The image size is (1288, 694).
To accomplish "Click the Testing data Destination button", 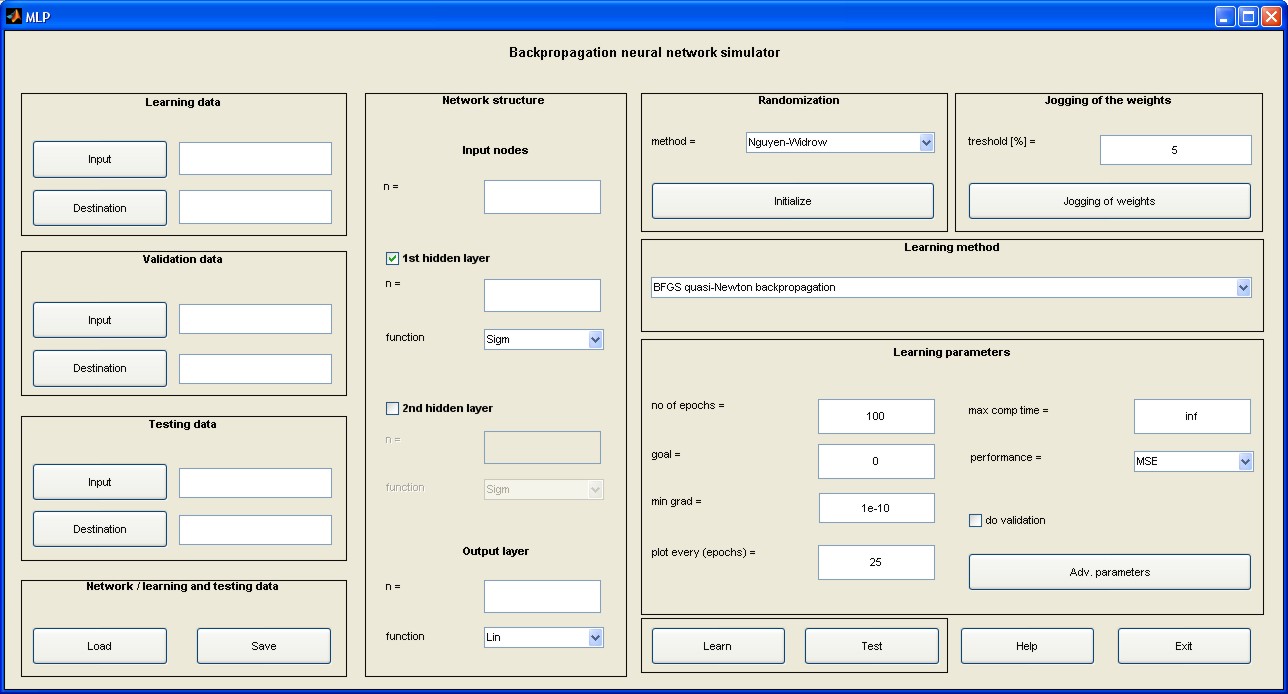I will click(x=100, y=529).
